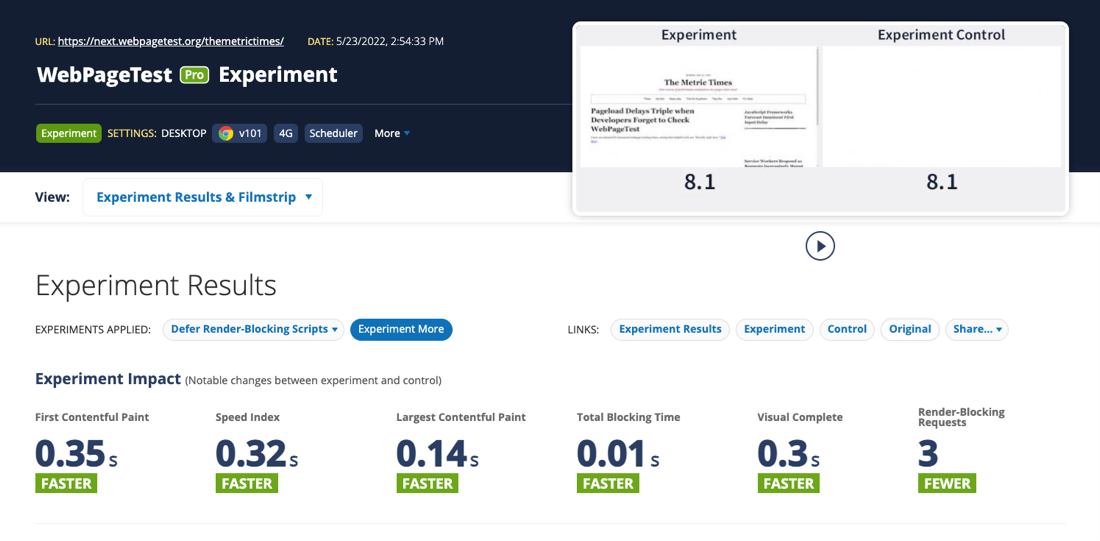Click the FASTER label under First Contentful Paint

pos(66,483)
